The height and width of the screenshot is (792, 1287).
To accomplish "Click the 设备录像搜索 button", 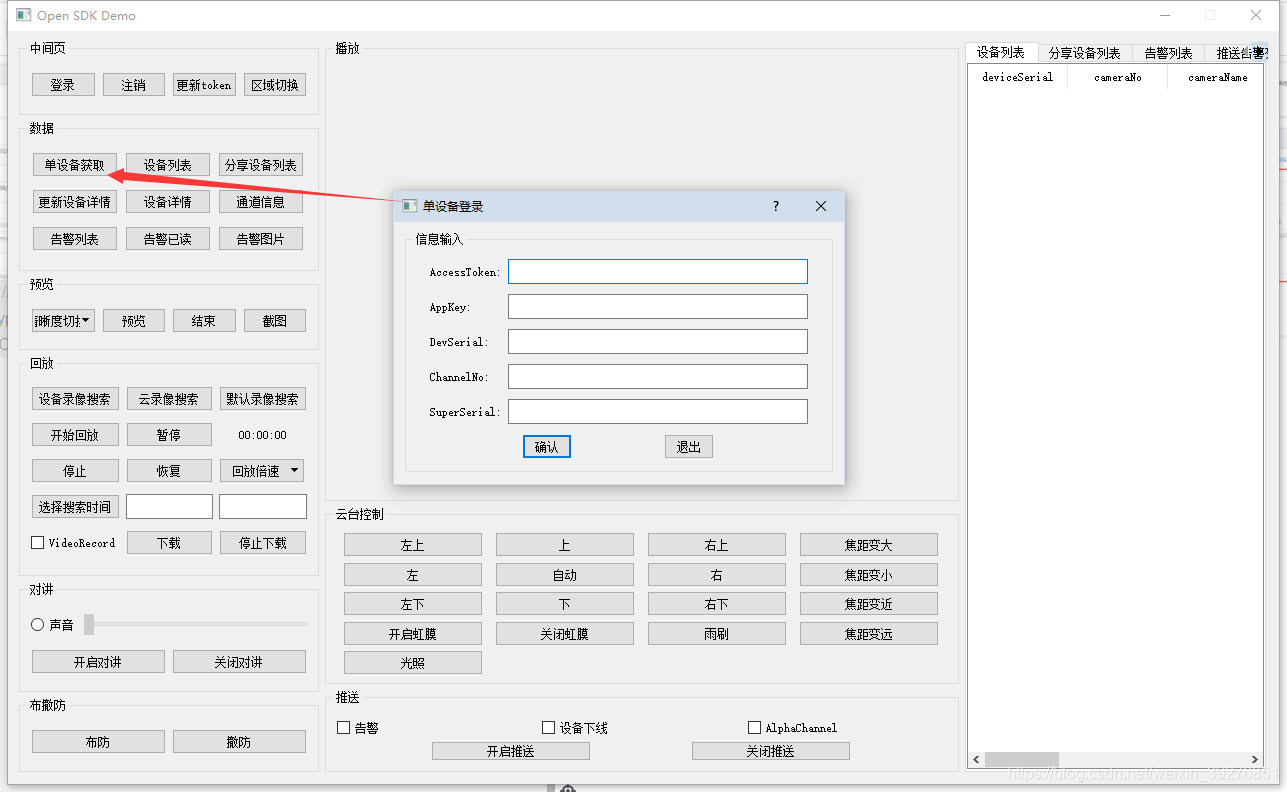I will [x=76, y=399].
